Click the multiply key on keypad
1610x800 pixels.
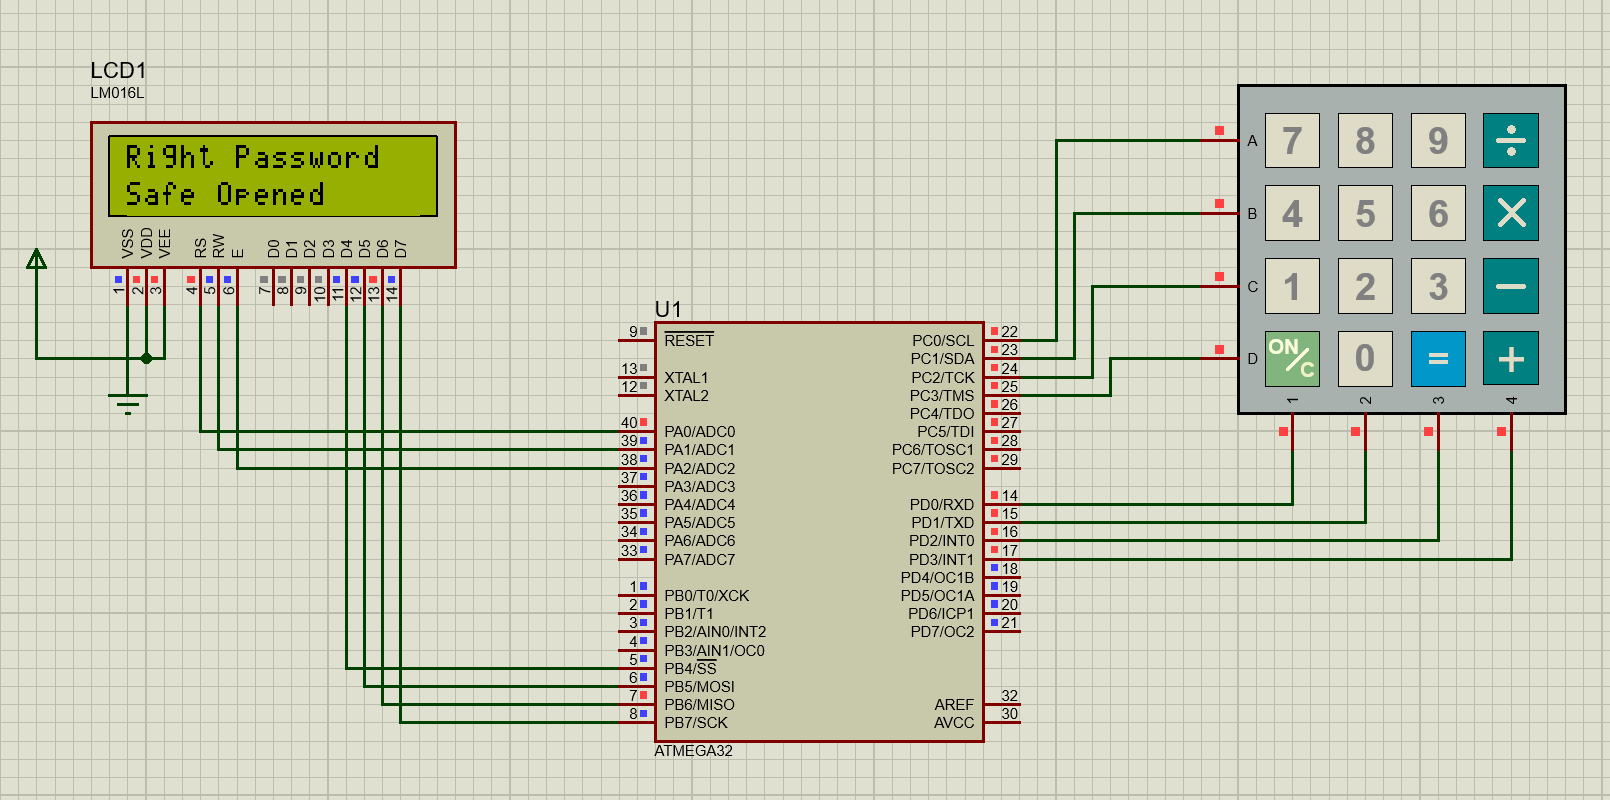1510,213
